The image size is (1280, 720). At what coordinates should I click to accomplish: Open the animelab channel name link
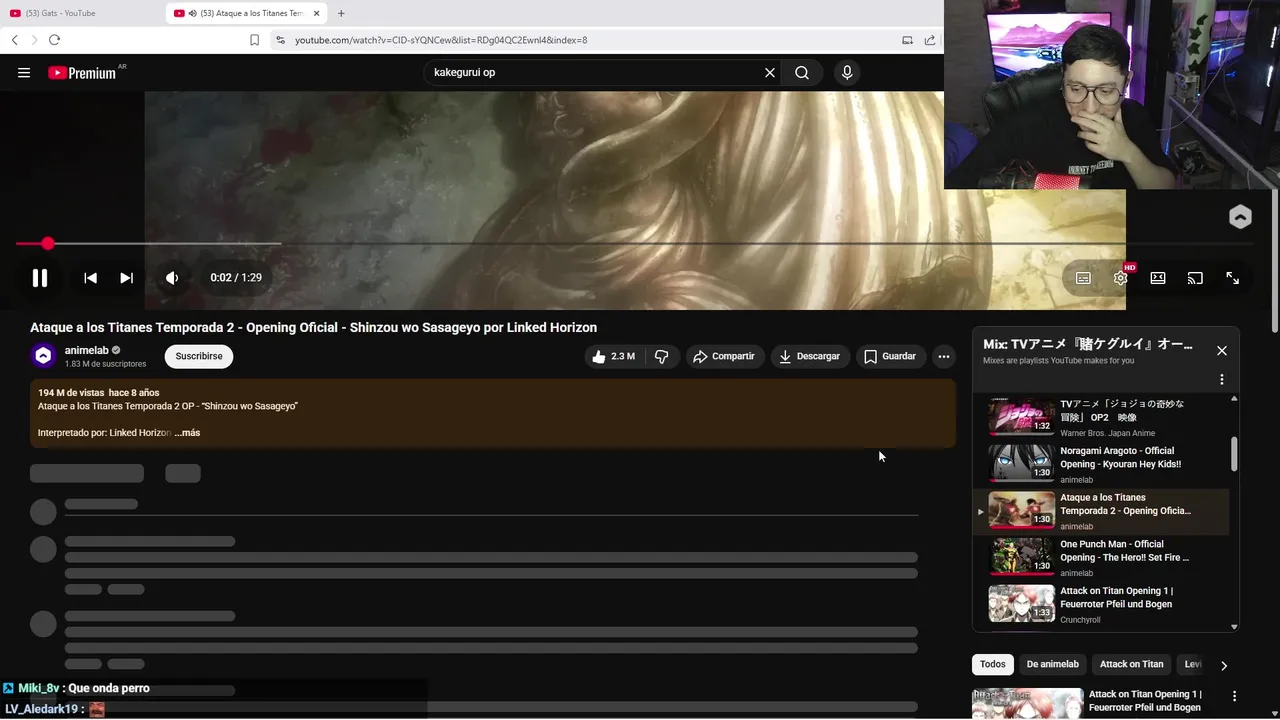pyautogui.click(x=87, y=350)
